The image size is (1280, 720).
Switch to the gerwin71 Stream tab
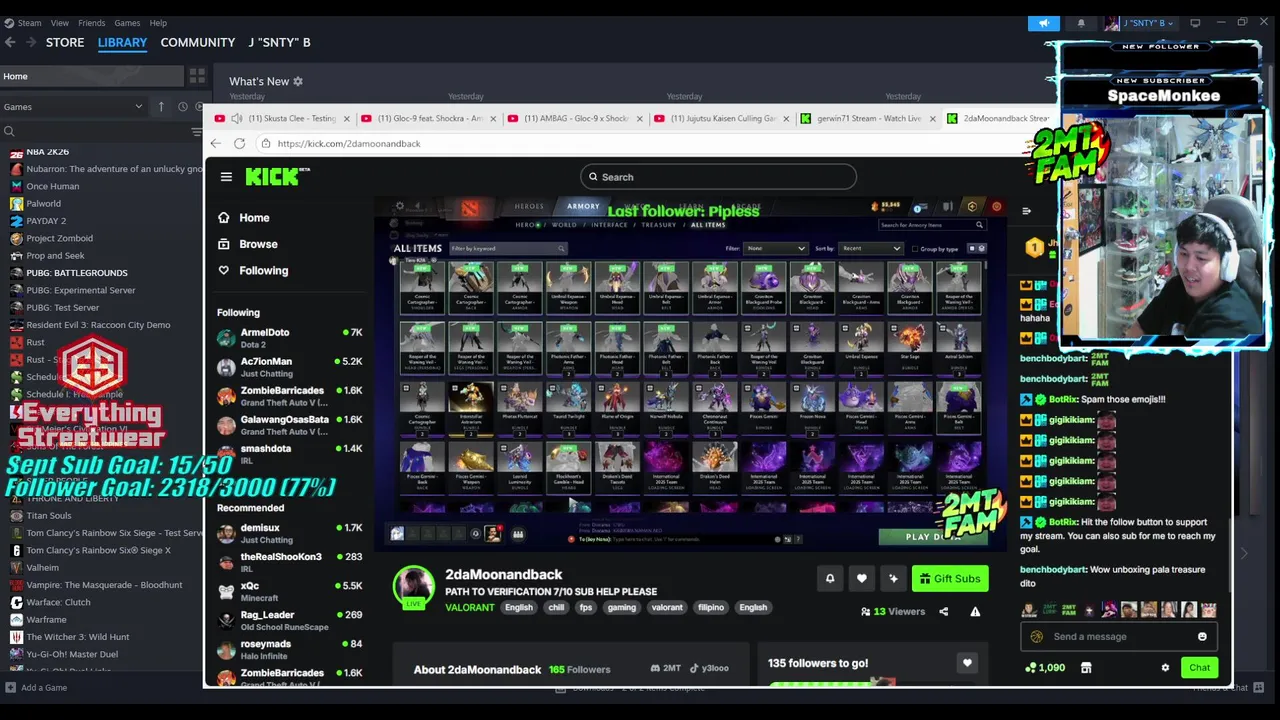tap(869, 118)
